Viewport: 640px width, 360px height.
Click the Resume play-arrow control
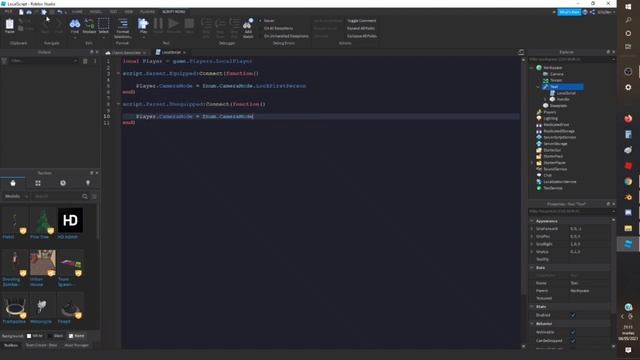(x=173, y=25)
